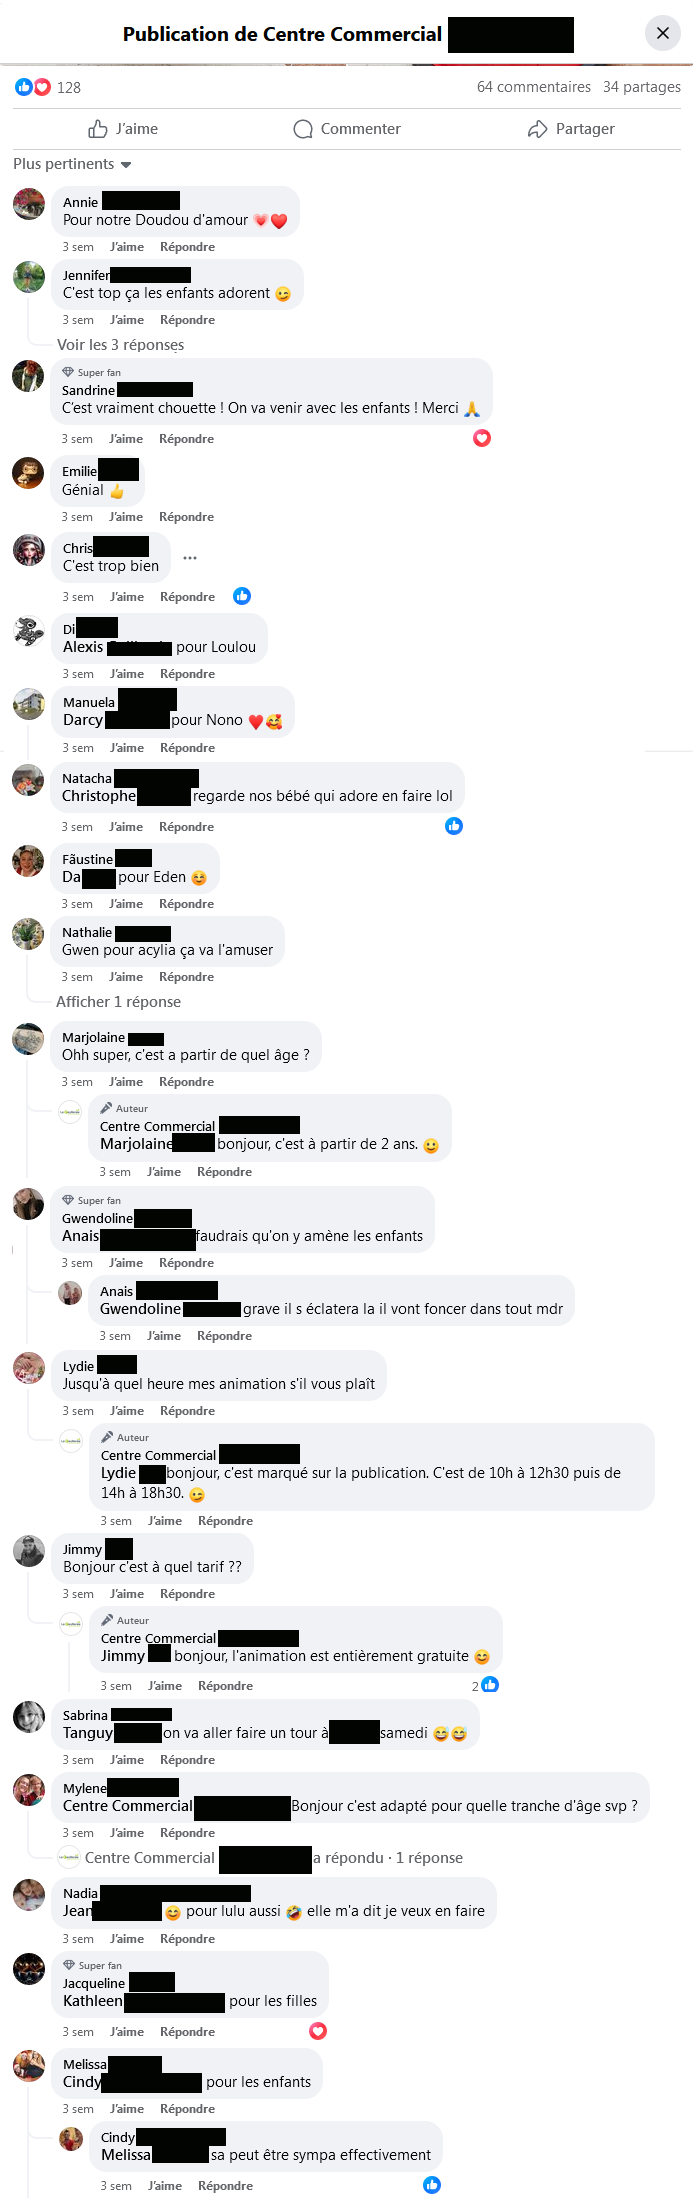Expand Voir les 3 réponses under Jennifer
This screenshot has height=2202, width=700.
click(120, 345)
